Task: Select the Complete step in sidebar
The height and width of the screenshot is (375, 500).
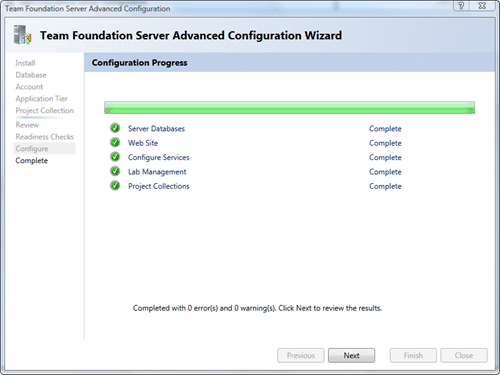Action: 32,161
